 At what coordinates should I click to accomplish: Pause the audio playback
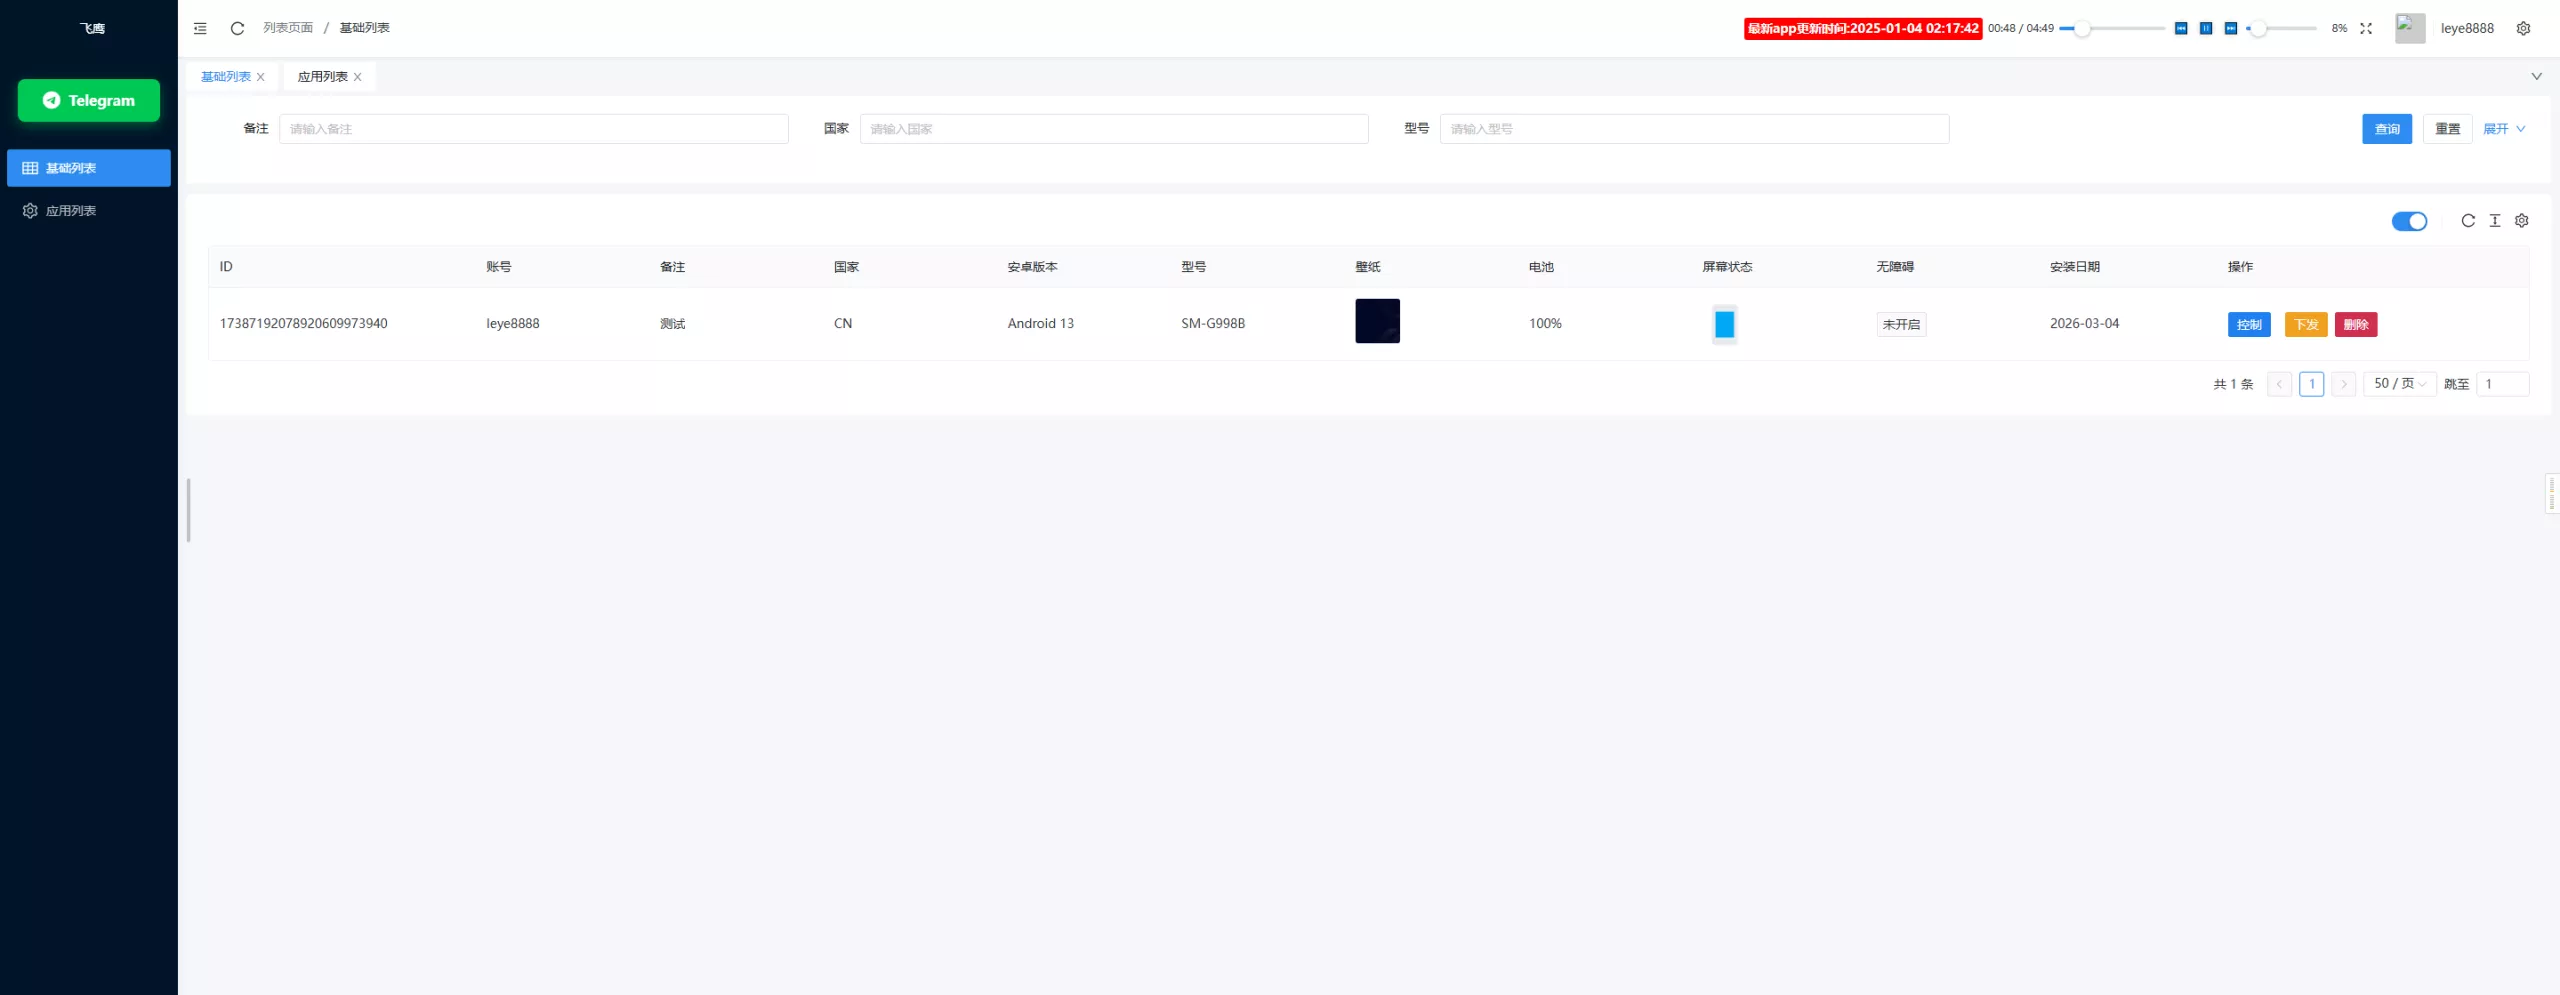2206,28
